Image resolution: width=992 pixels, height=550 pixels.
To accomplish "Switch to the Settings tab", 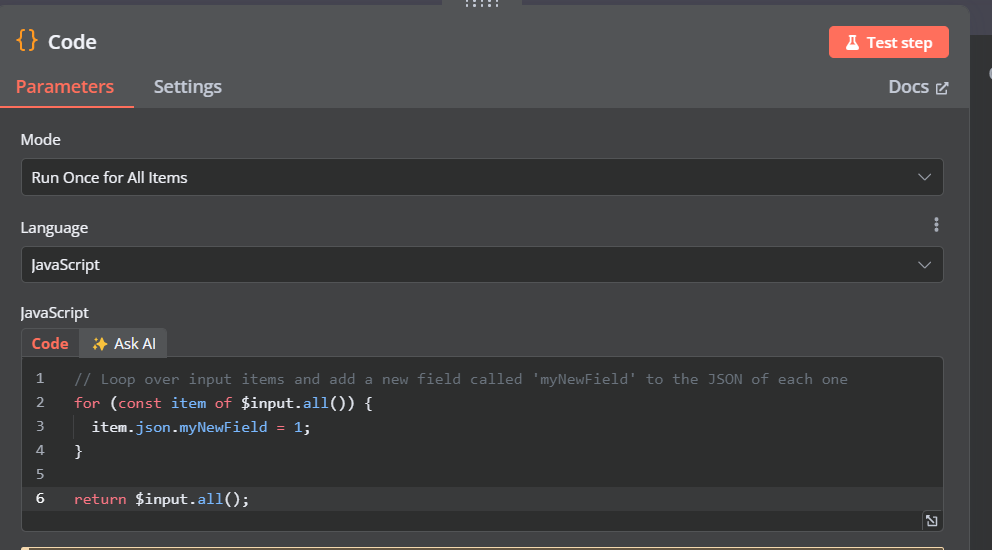I will (x=188, y=87).
